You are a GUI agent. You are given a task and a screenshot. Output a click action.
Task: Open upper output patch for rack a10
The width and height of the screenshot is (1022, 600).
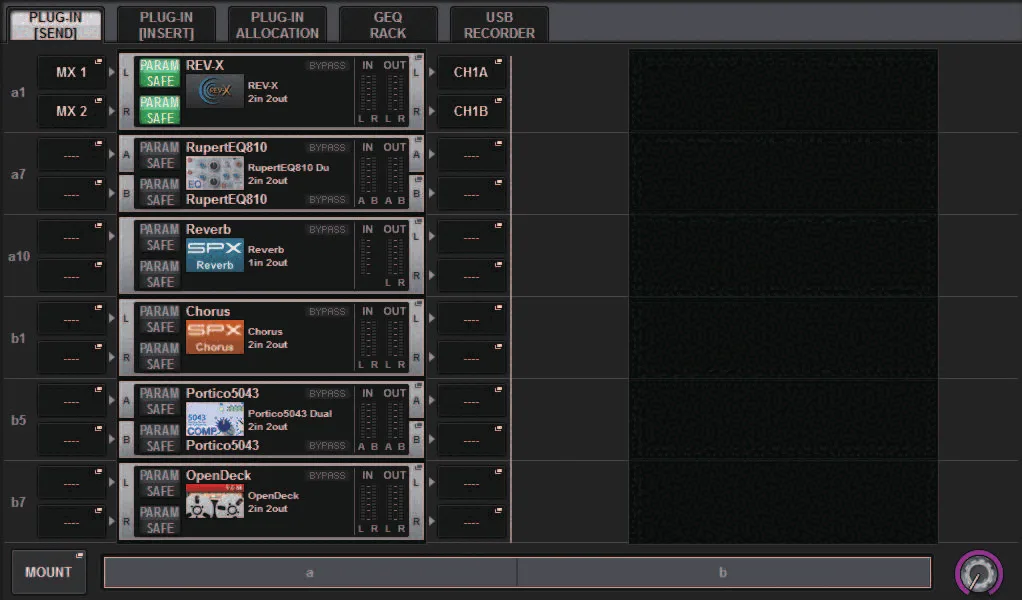click(x=471, y=237)
